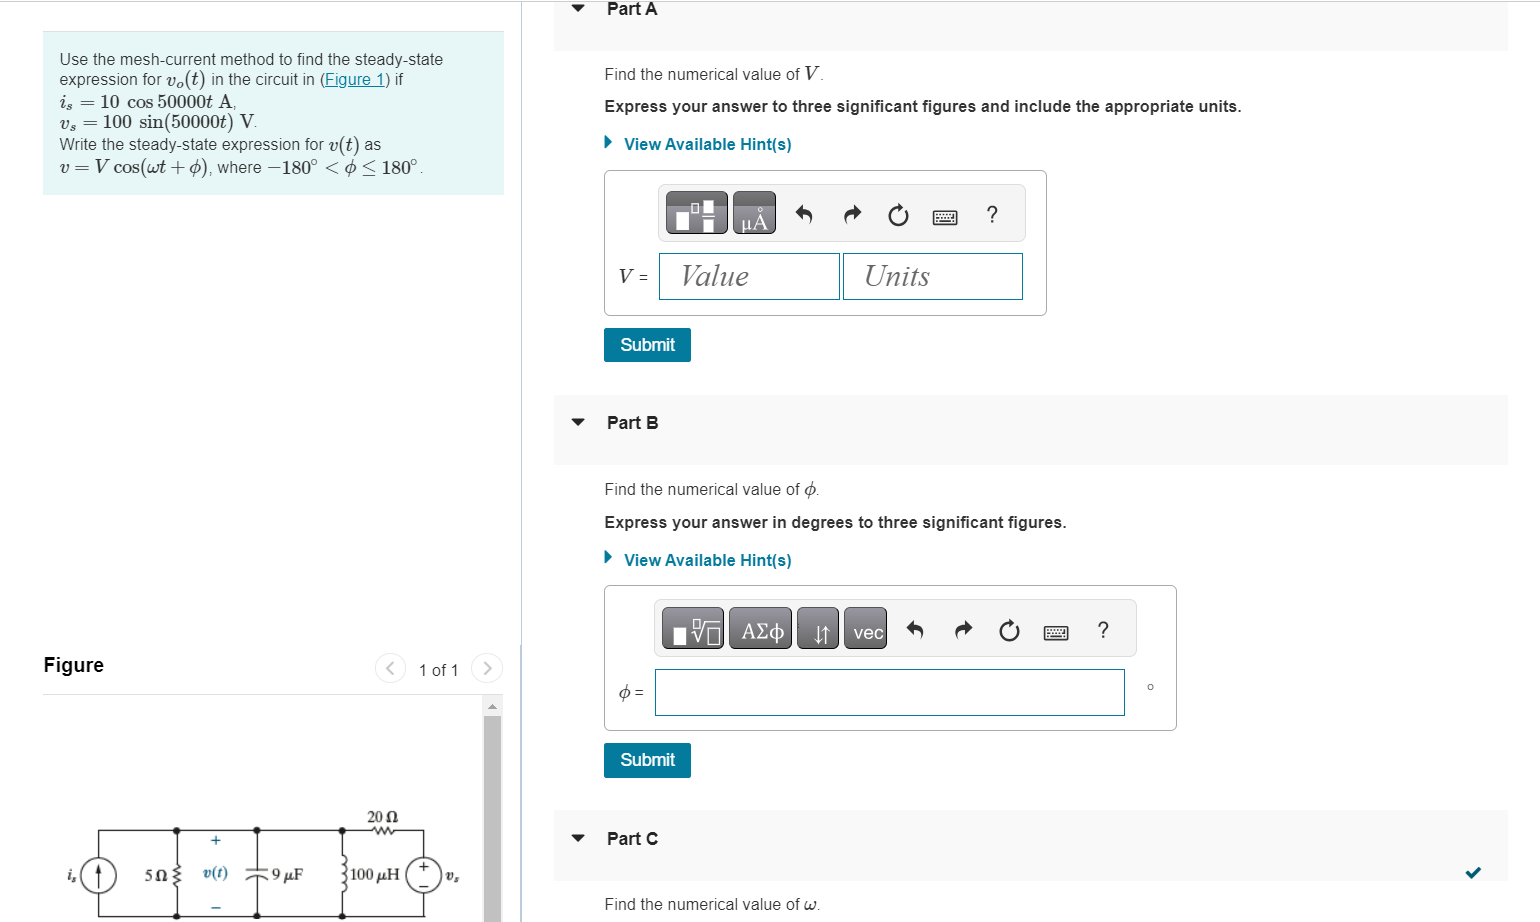
Task: Click the Value input field for V
Action: tap(749, 276)
